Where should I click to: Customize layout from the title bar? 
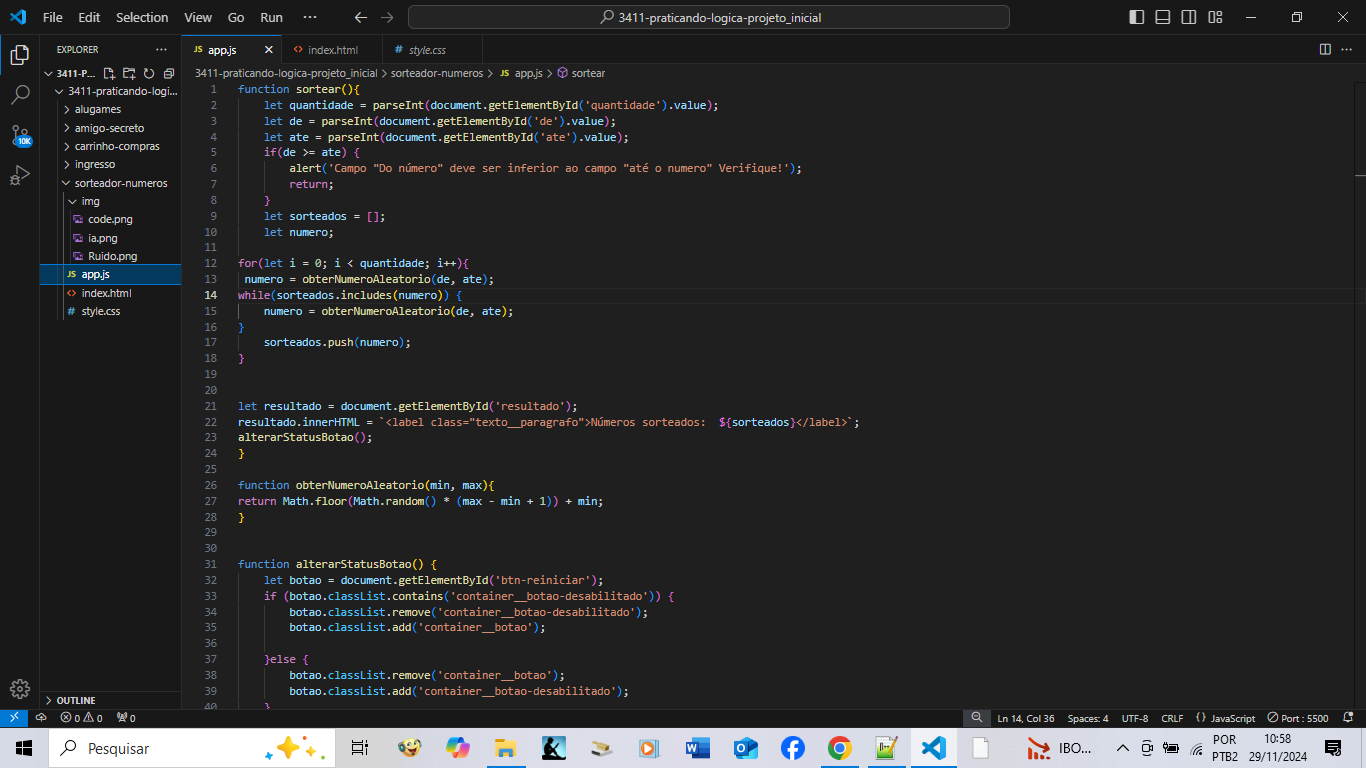pyautogui.click(x=1215, y=17)
